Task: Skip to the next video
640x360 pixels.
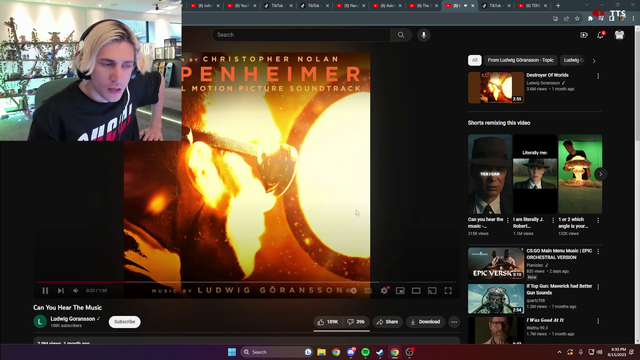Action: tap(61, 291)
